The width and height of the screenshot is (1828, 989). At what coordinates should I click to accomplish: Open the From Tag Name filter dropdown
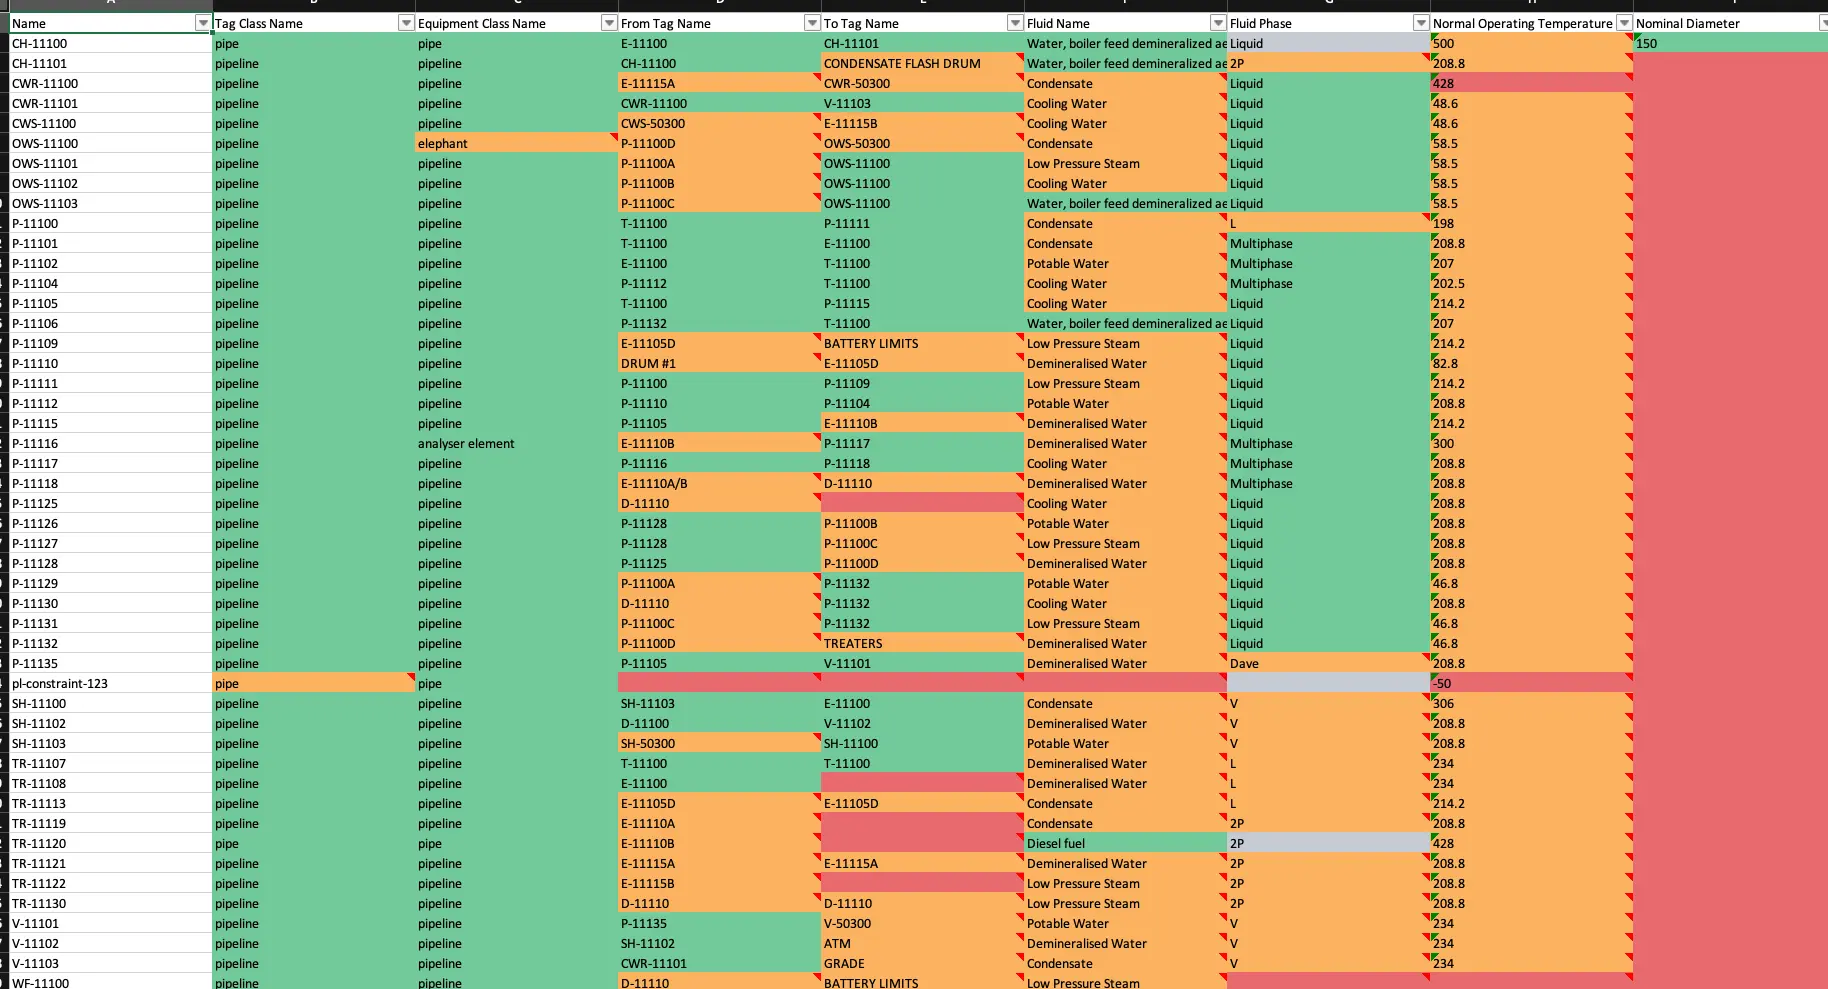[x=812, y=23]
